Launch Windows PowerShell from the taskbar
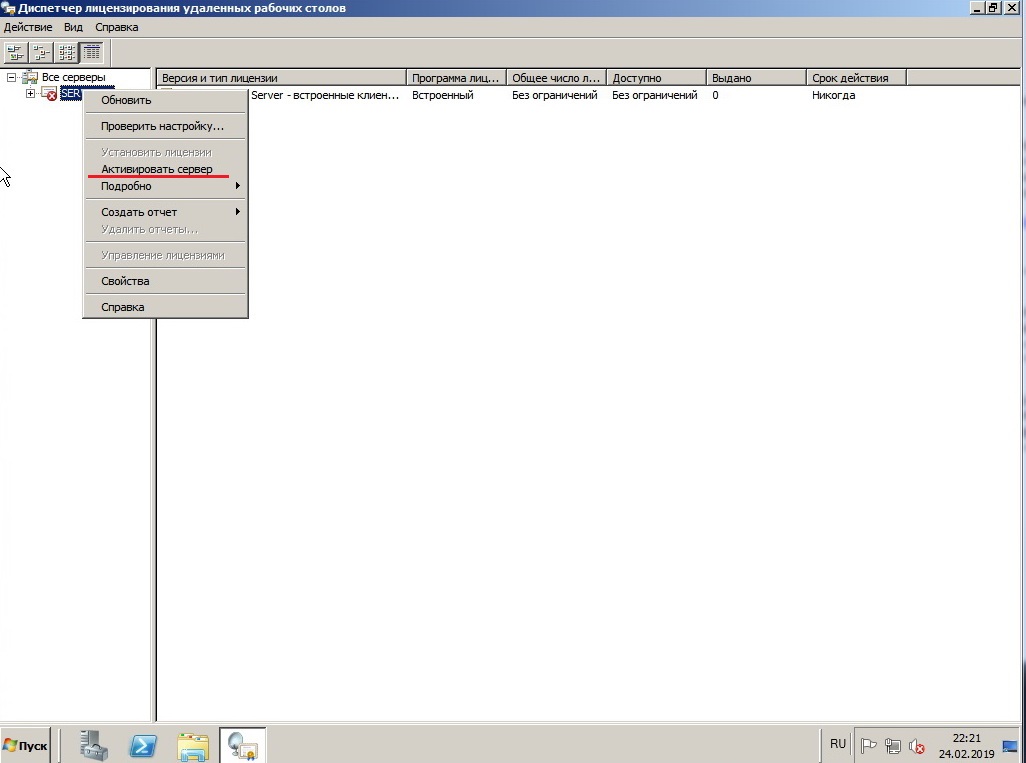Image resolution: width=1026 pixels, height=763 pixels. 143,745
